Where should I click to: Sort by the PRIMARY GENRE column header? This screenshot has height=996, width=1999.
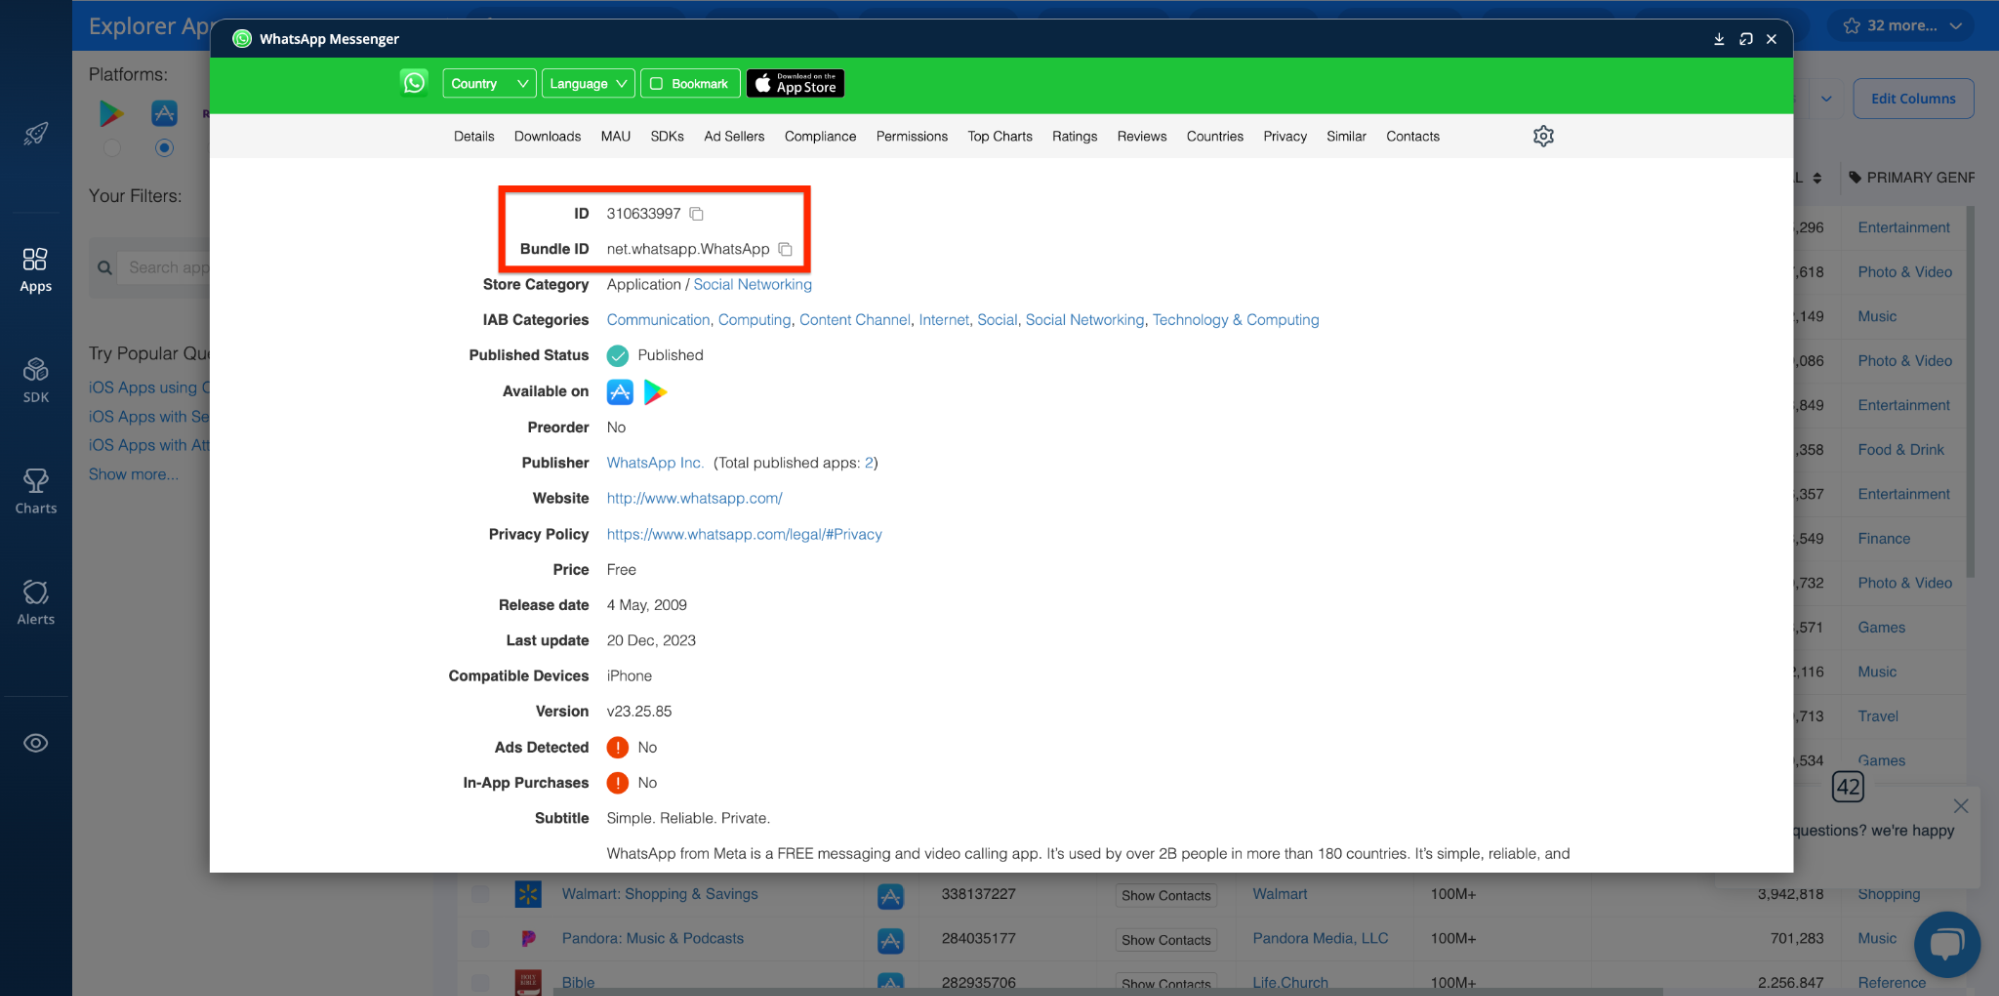[x=1910, y=178]
